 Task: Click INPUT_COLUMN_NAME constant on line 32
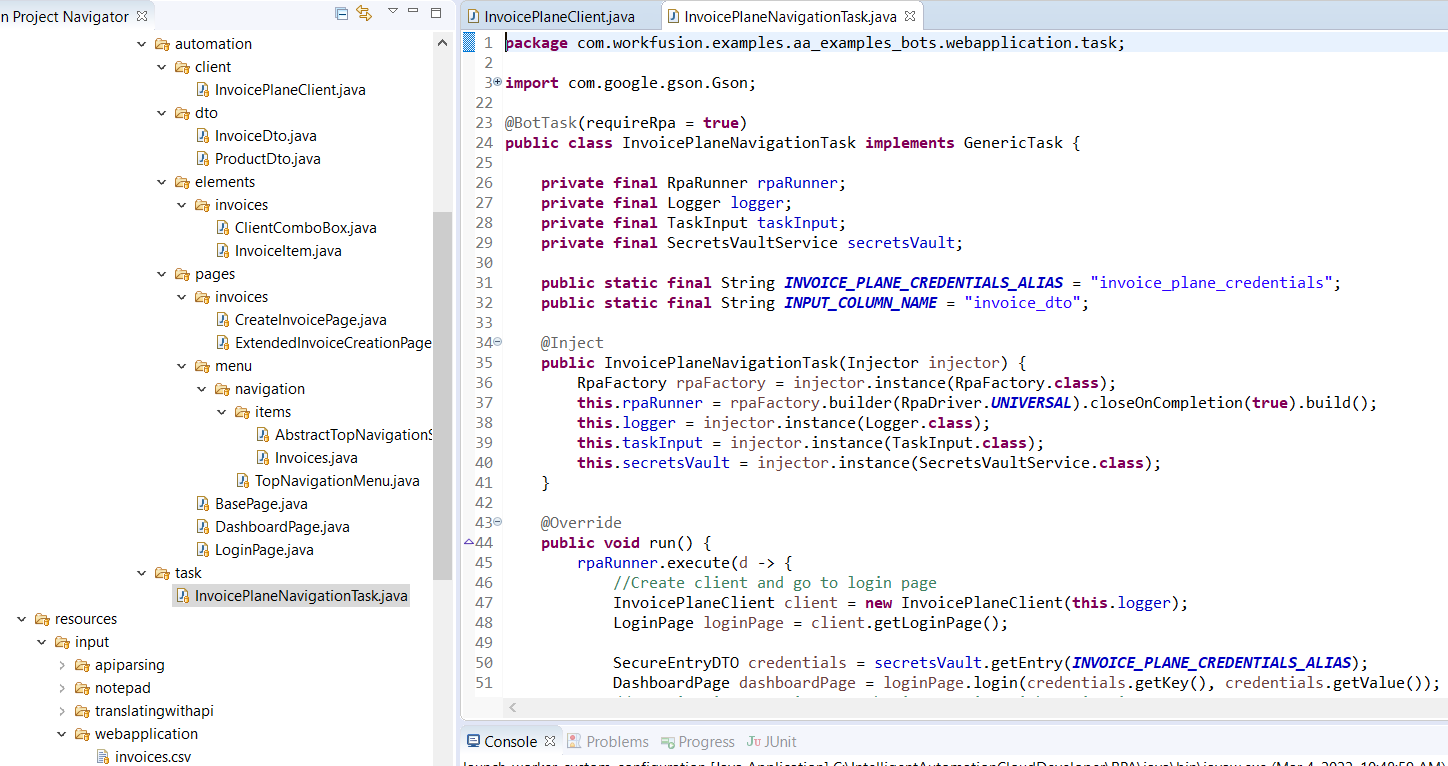point(861,303)
